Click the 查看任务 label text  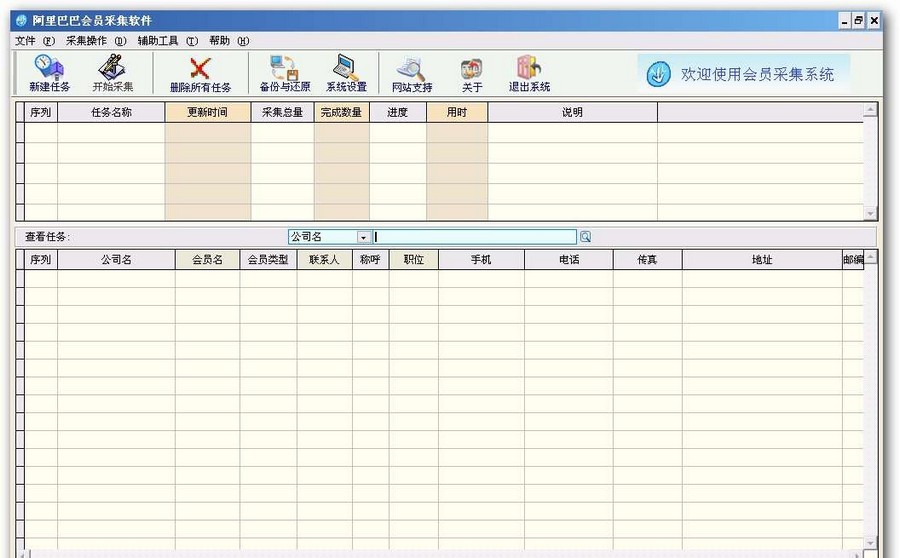pos(47,237)
